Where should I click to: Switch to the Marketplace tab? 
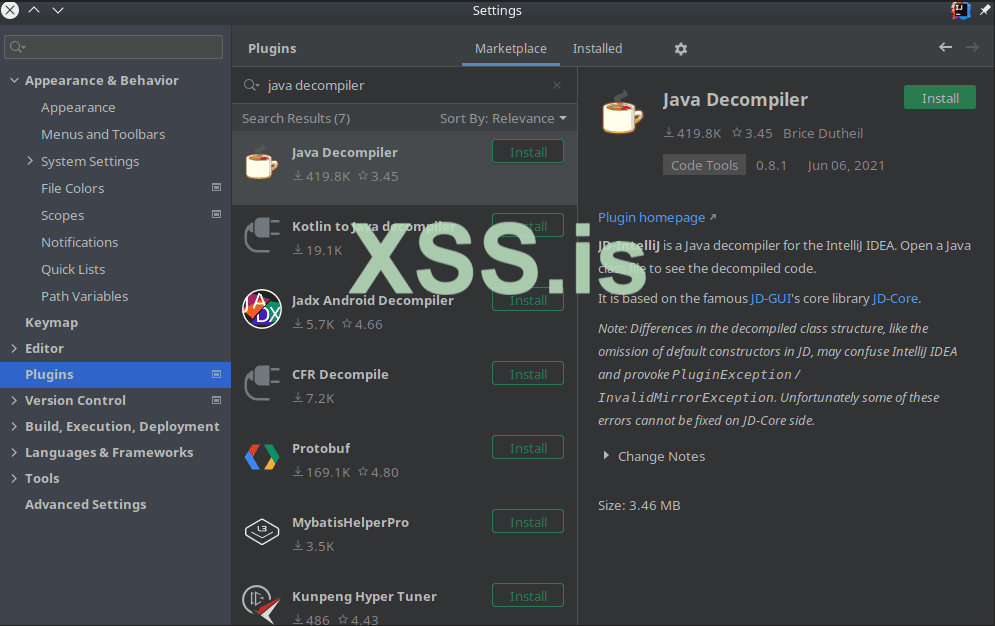(x=511, y=48)
